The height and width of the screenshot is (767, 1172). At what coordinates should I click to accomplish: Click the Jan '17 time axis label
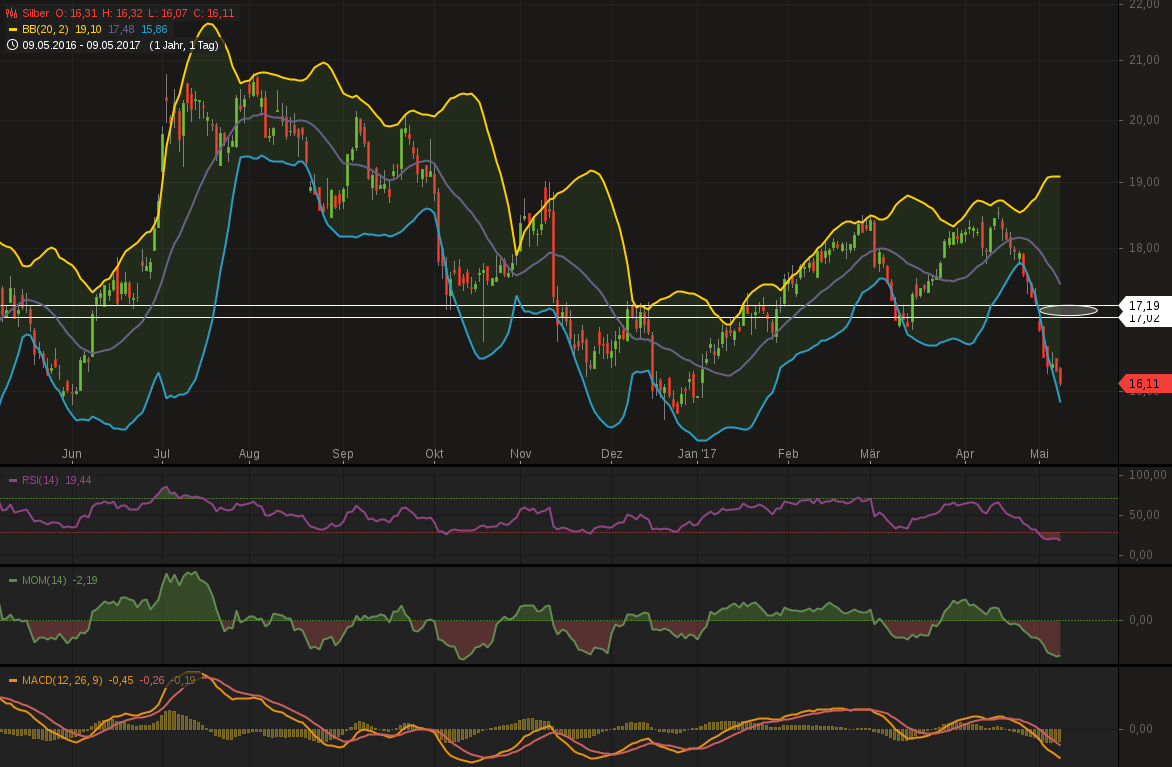click(x=697, y=454)
